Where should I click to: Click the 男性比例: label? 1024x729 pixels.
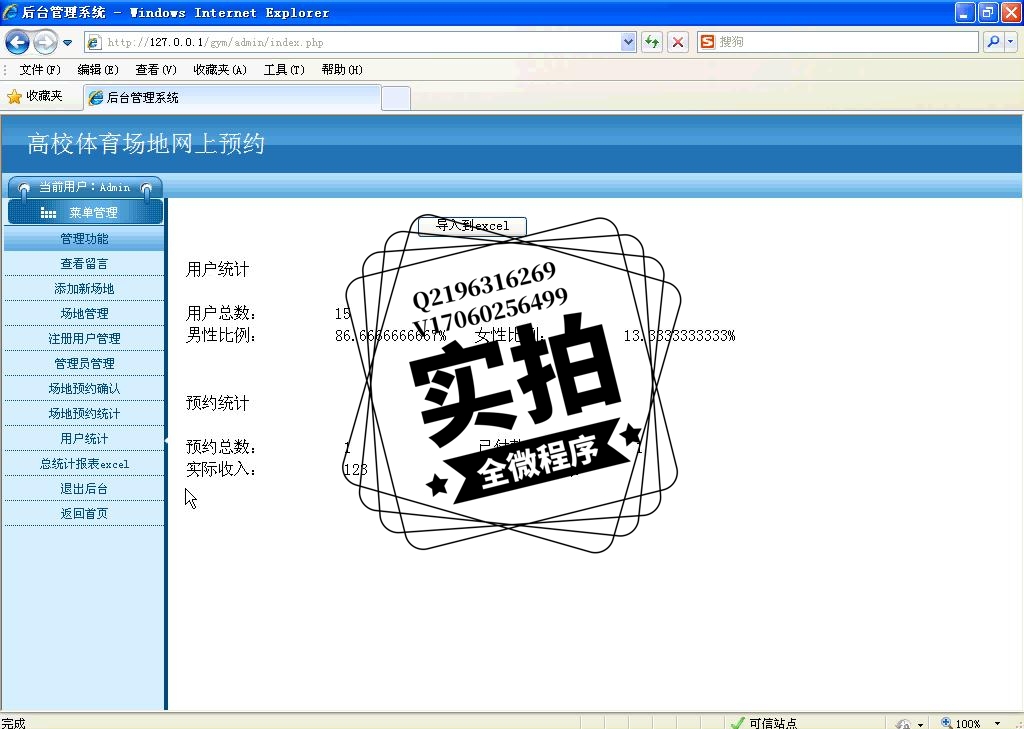click(x=221, y=335)
